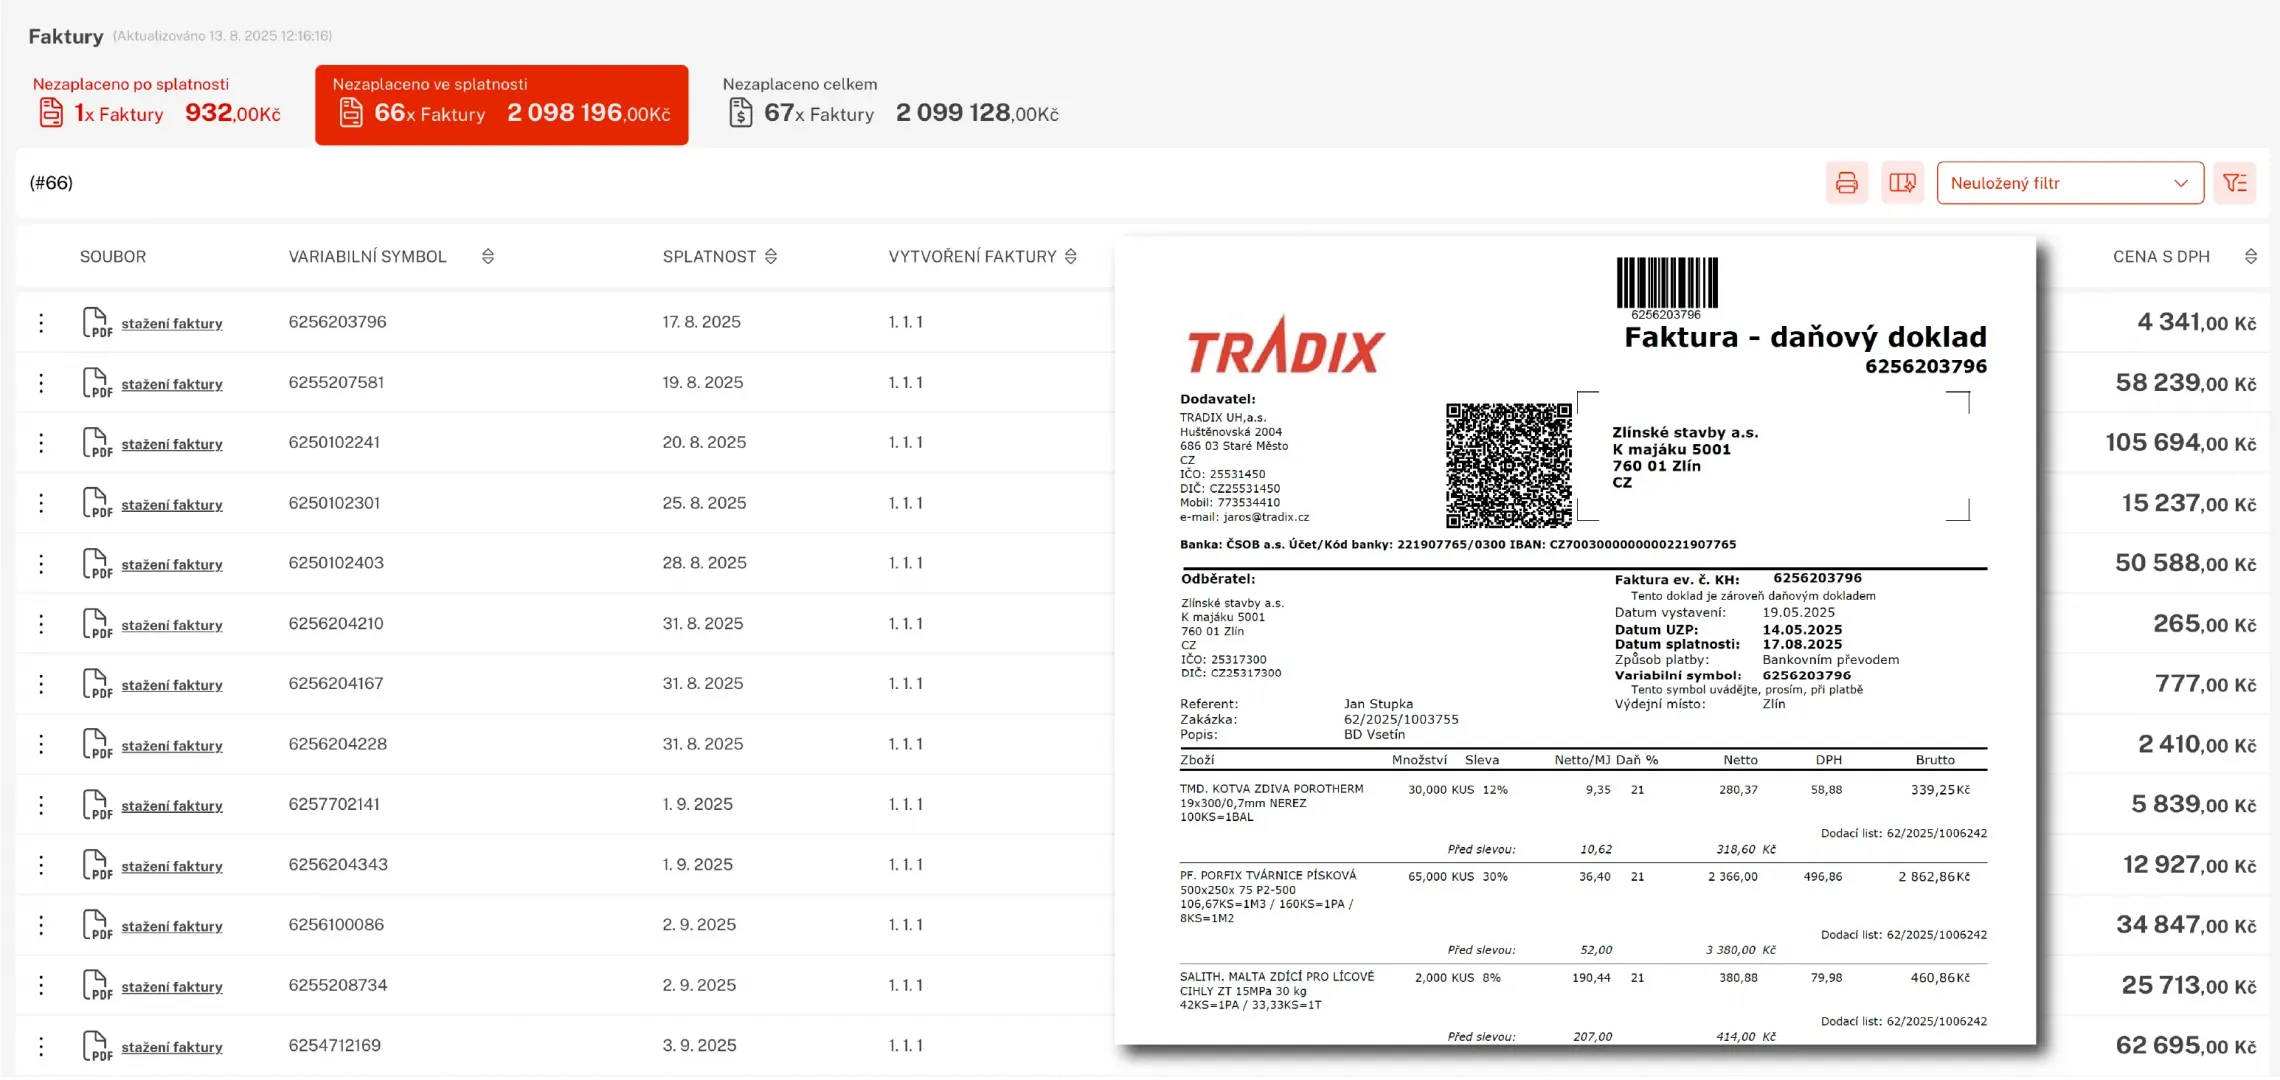2280x1080 pixels.
Task: Sort by Splatnost column arrows
Action: (x=771, y=257)
